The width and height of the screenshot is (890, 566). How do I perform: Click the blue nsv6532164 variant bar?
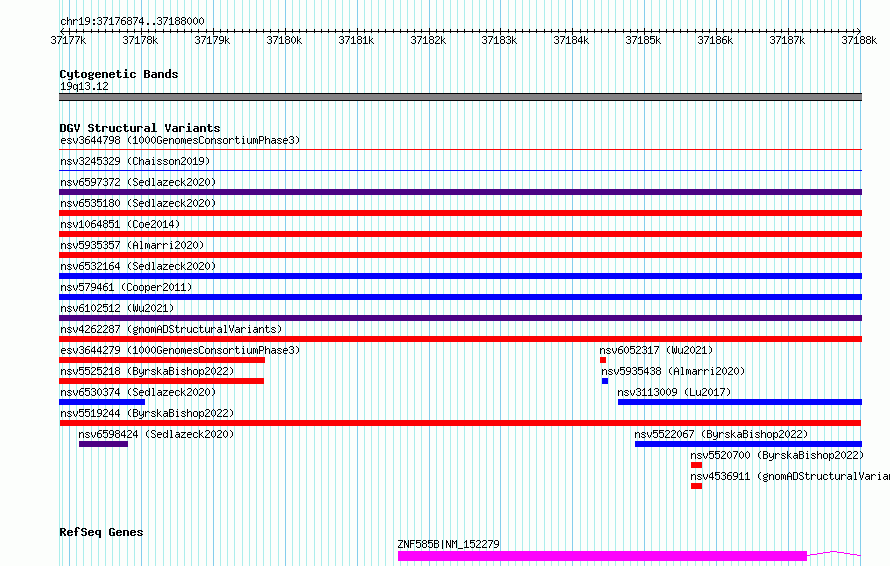(460, 276)
